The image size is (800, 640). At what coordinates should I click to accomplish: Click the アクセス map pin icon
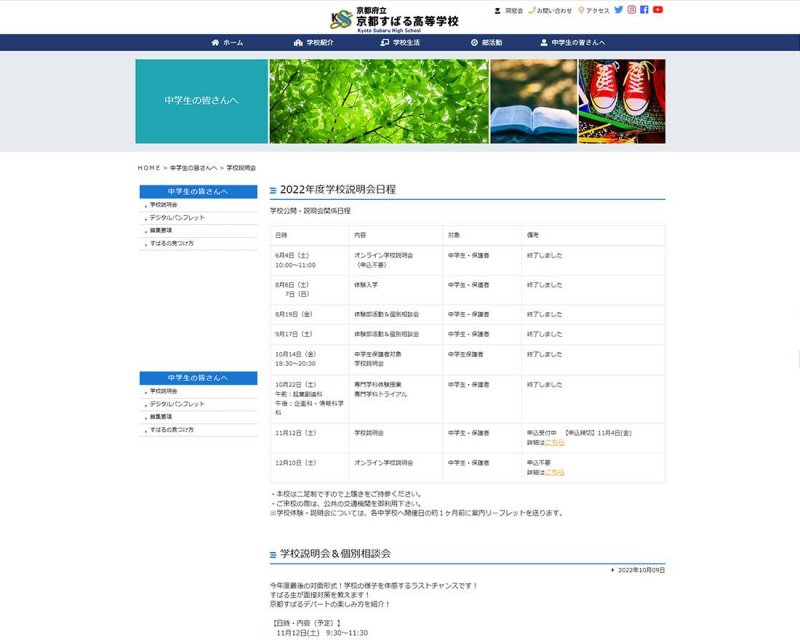(x=581, y=10)
